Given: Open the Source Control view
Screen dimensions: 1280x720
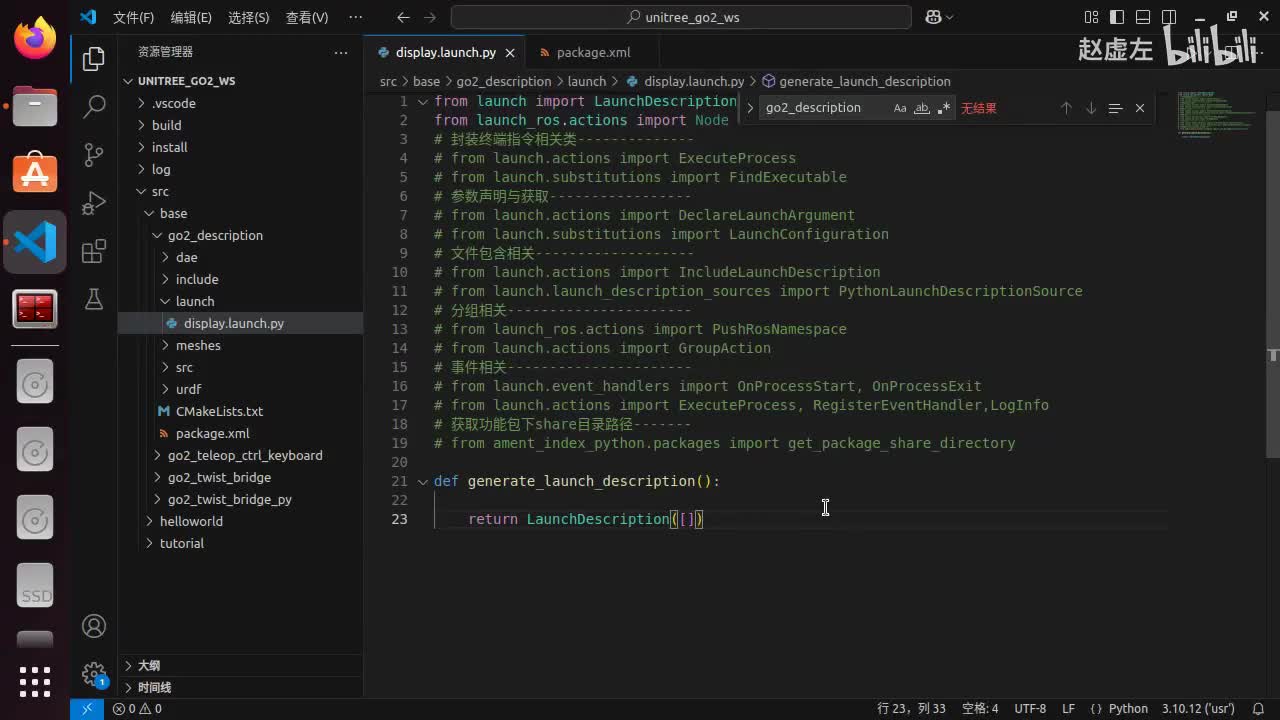Looking at the screenshot, I should tap(94, 154).
